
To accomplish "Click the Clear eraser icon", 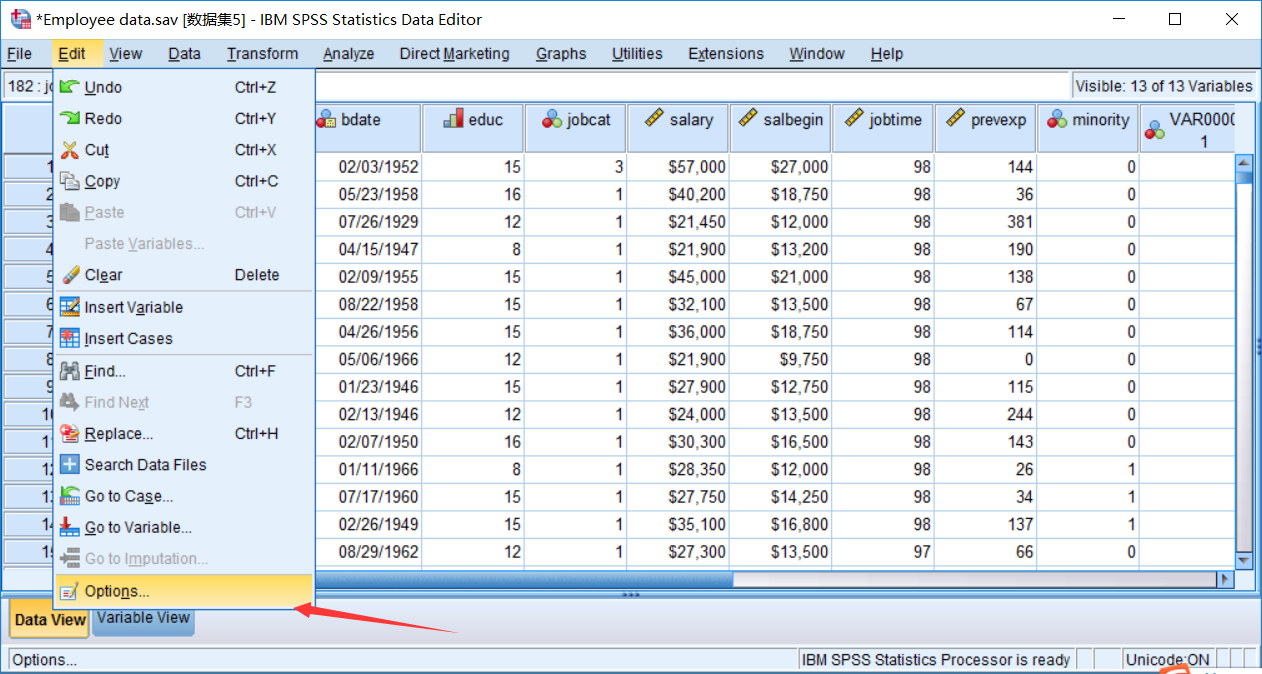I will [69, 275].
